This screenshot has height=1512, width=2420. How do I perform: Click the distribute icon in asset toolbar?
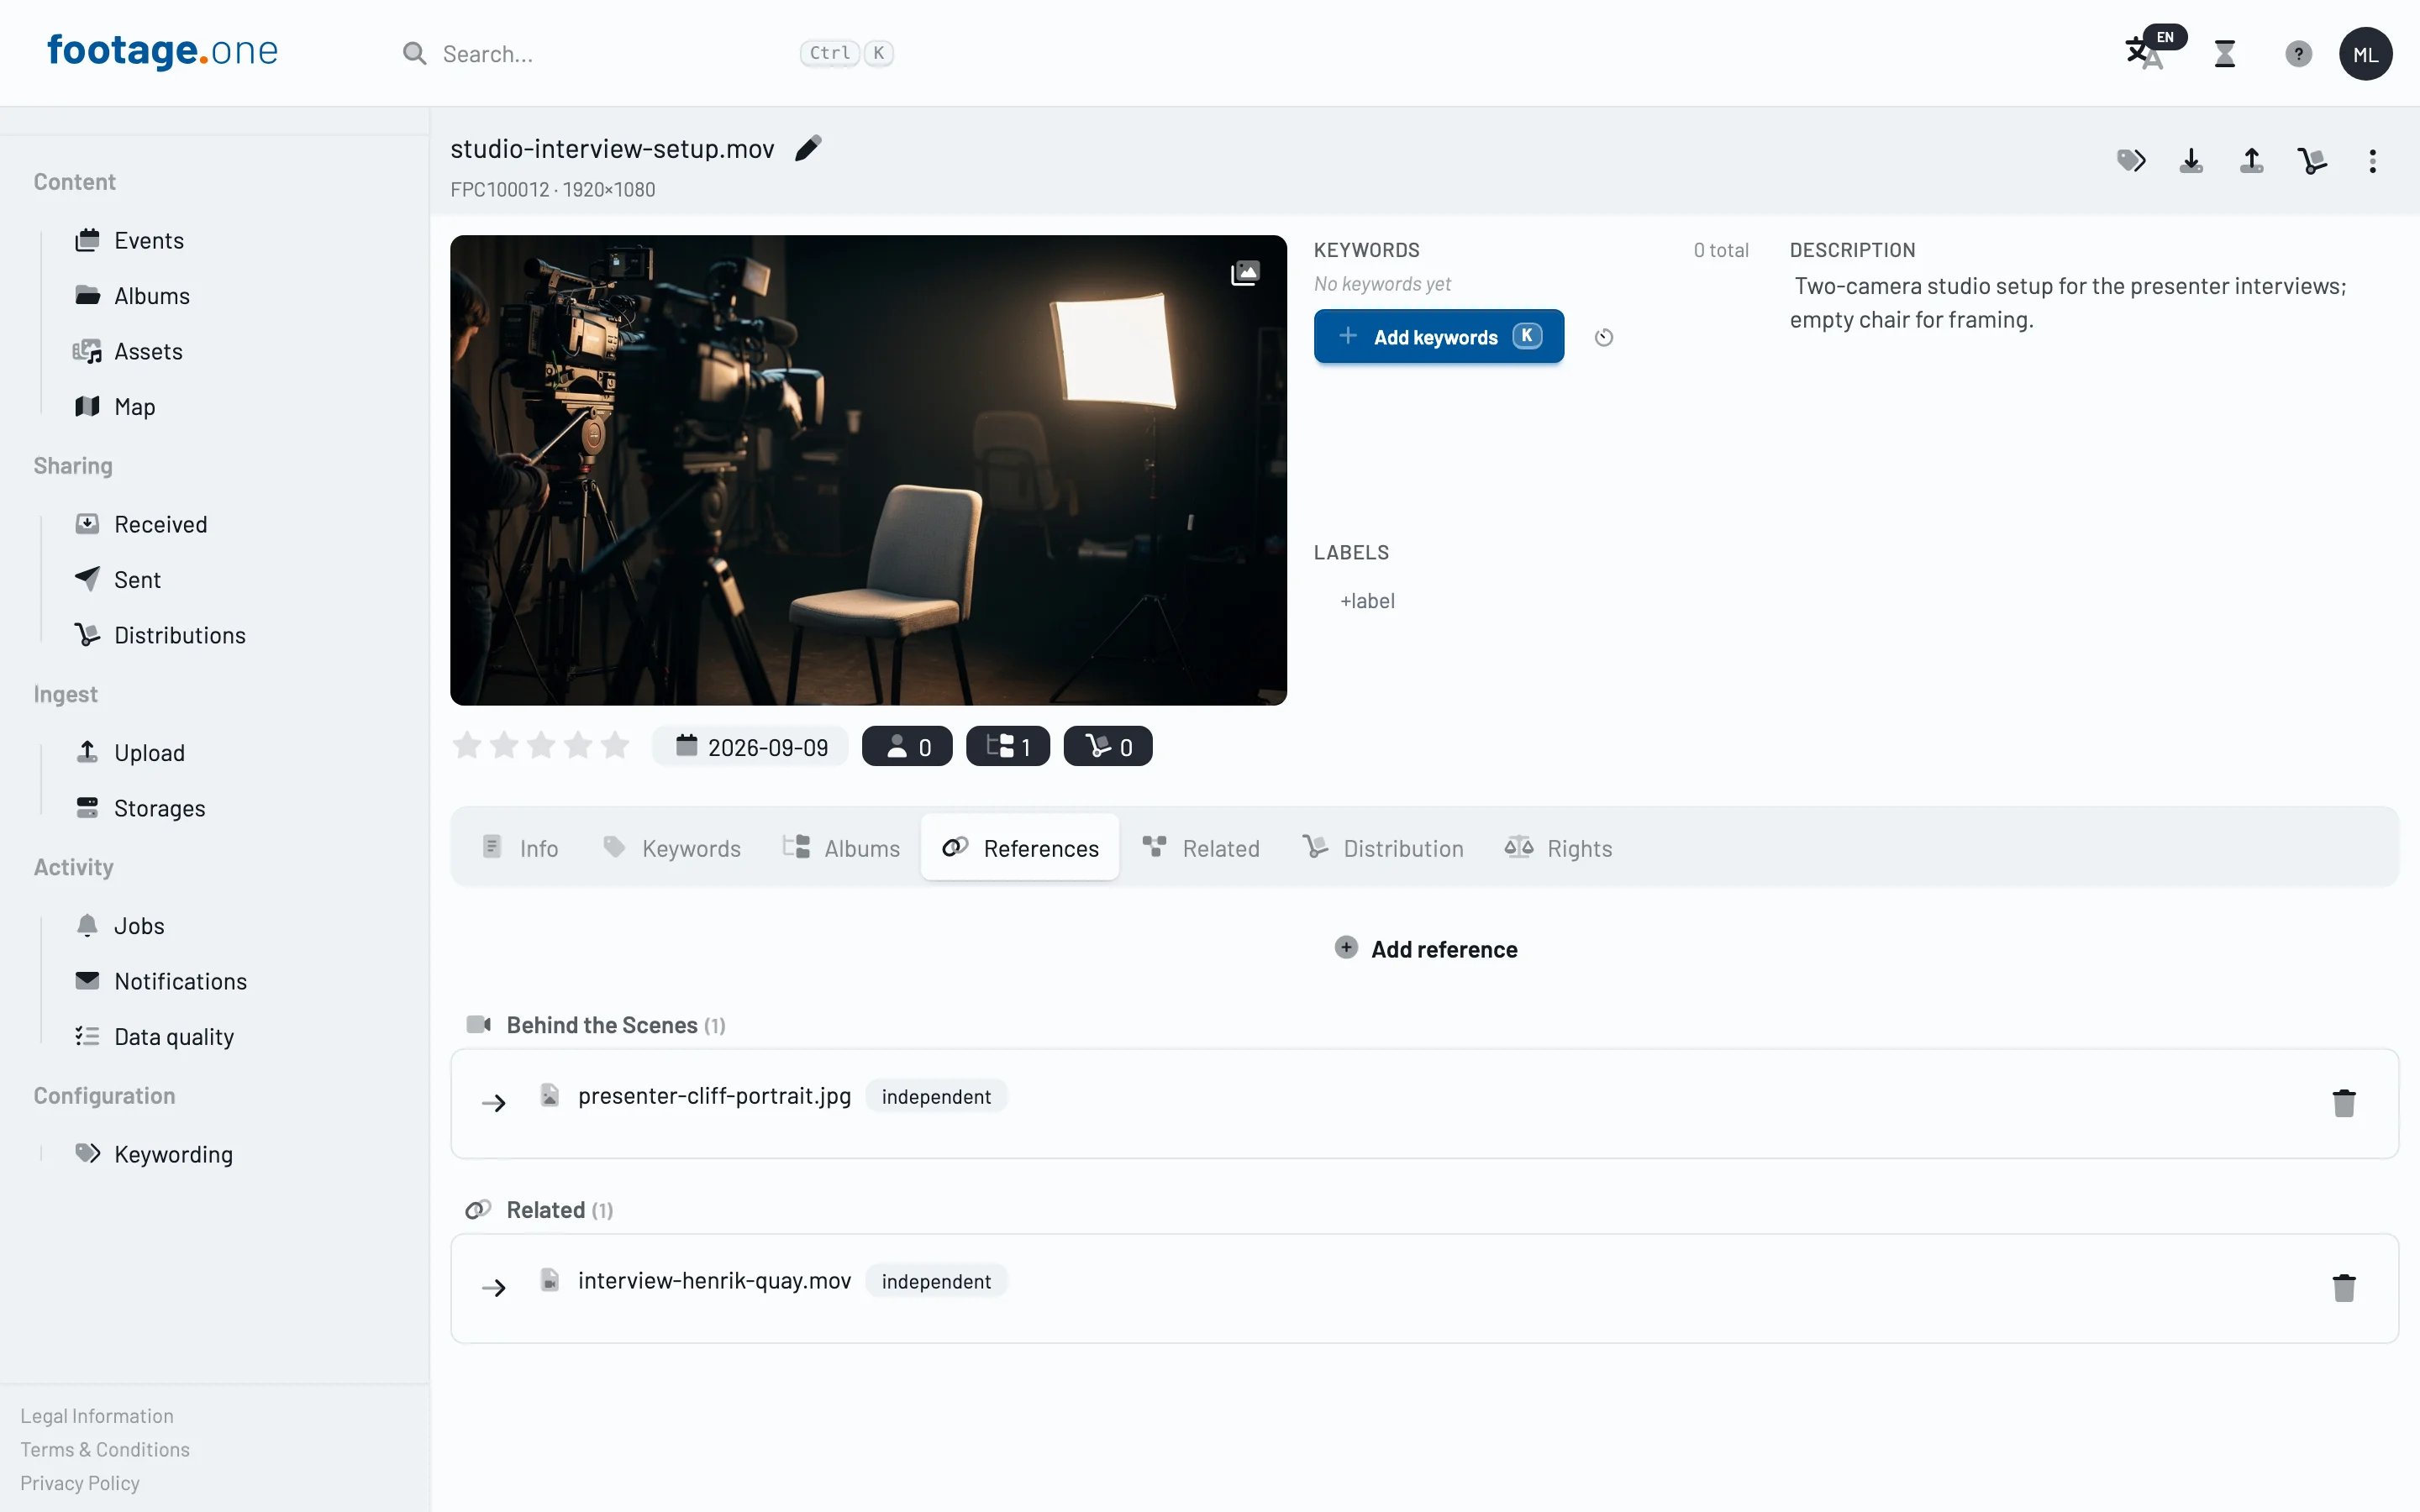[x=2312, y=160]
